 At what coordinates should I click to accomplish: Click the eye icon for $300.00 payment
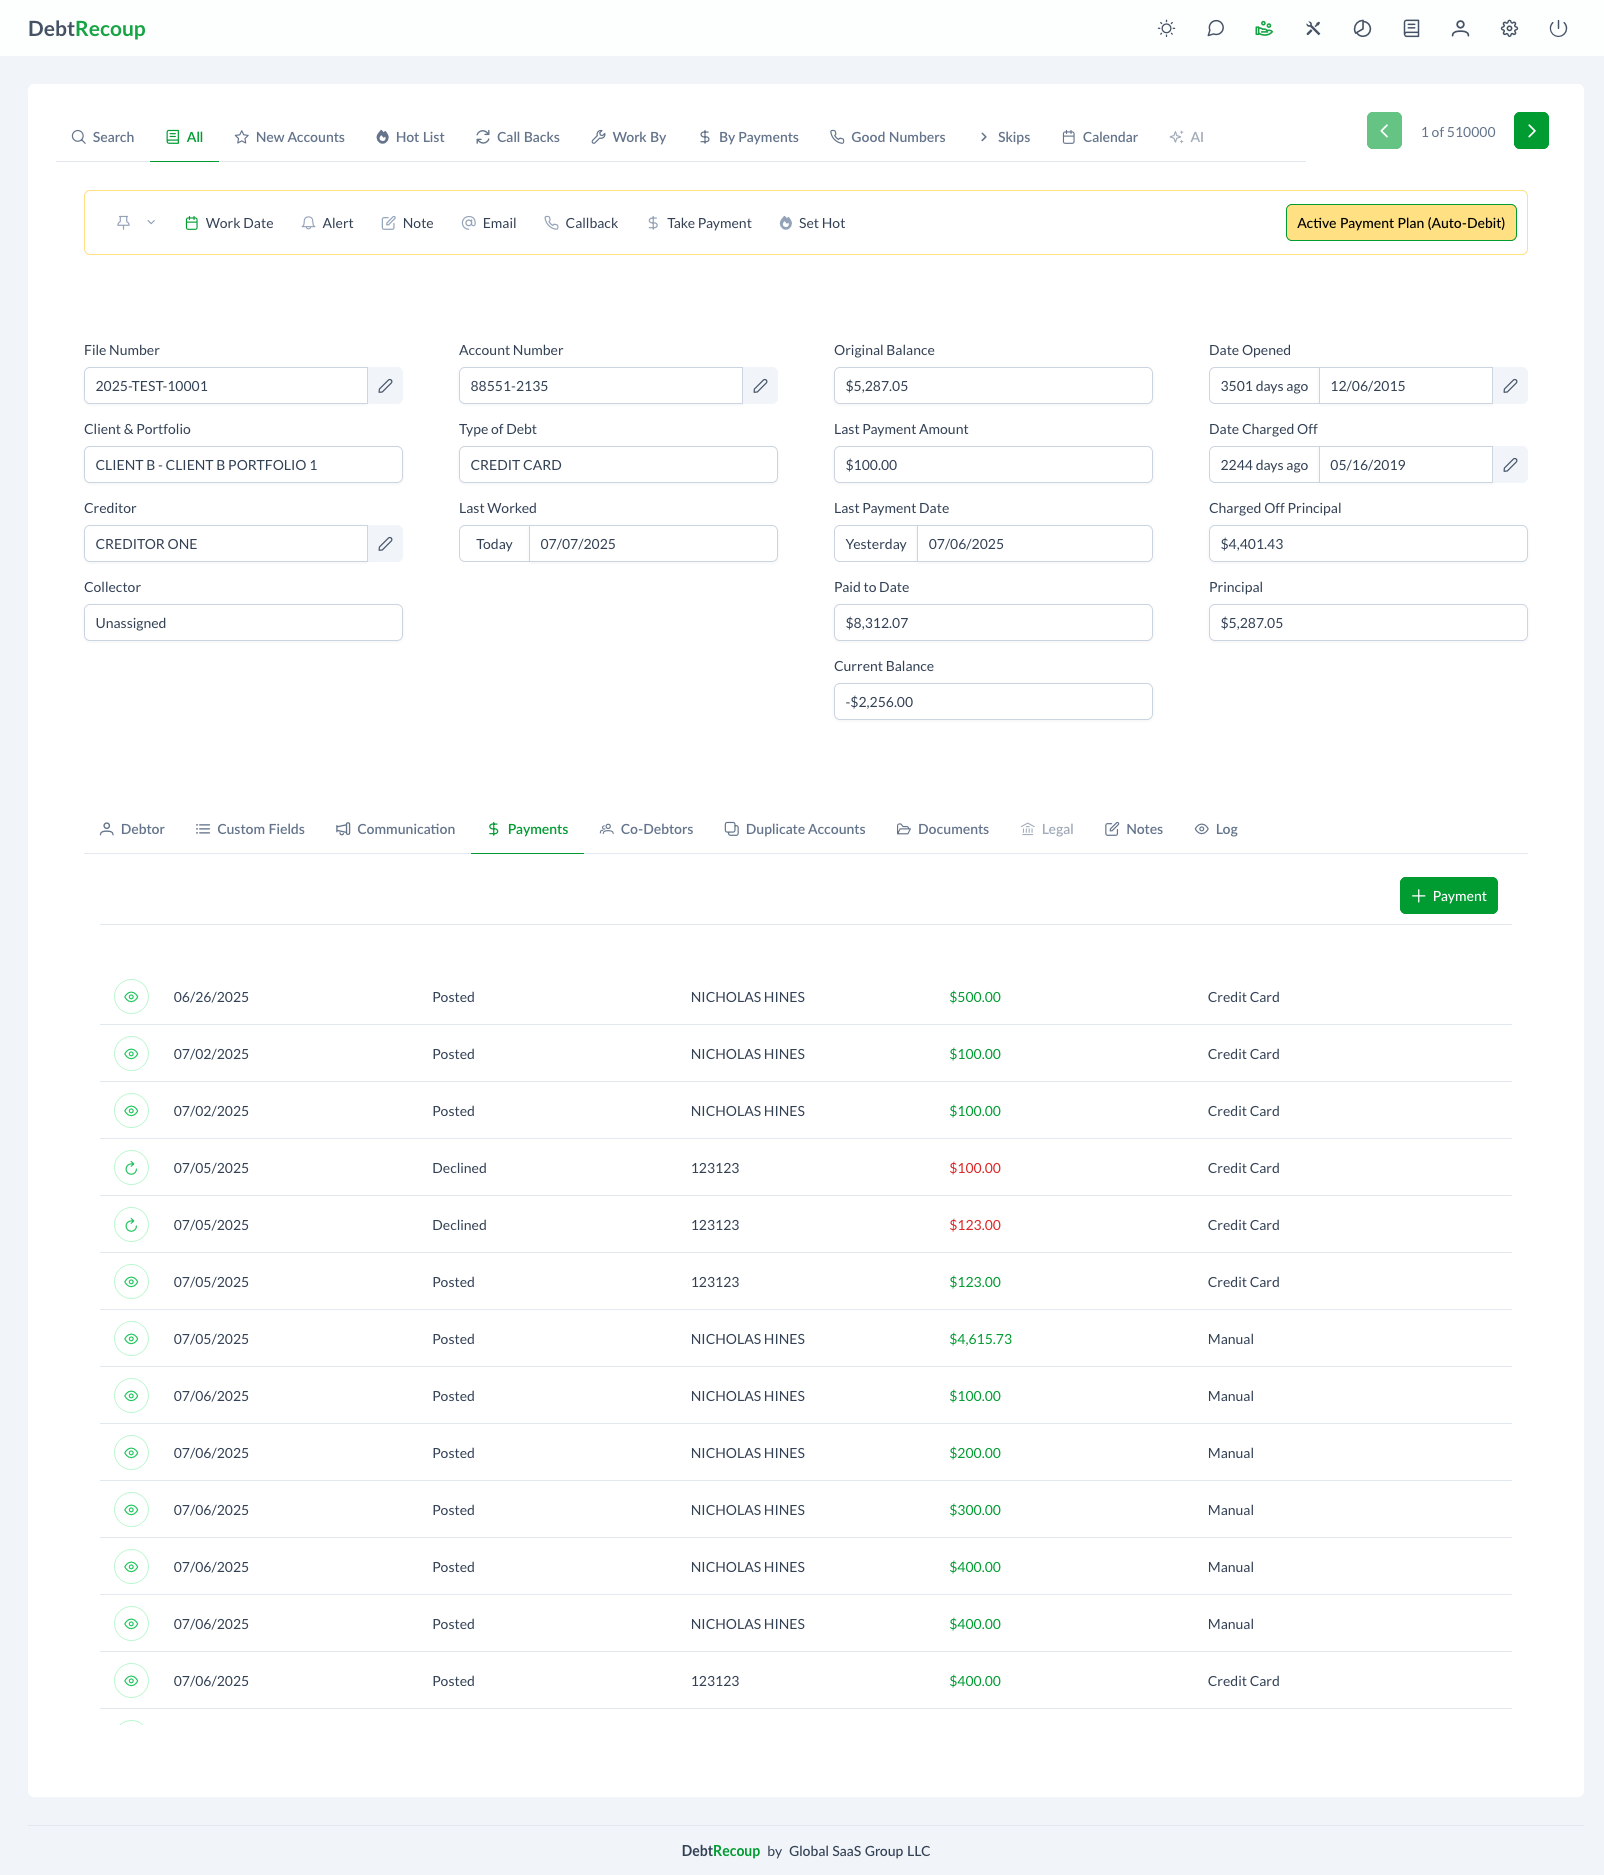(131, 1510)
